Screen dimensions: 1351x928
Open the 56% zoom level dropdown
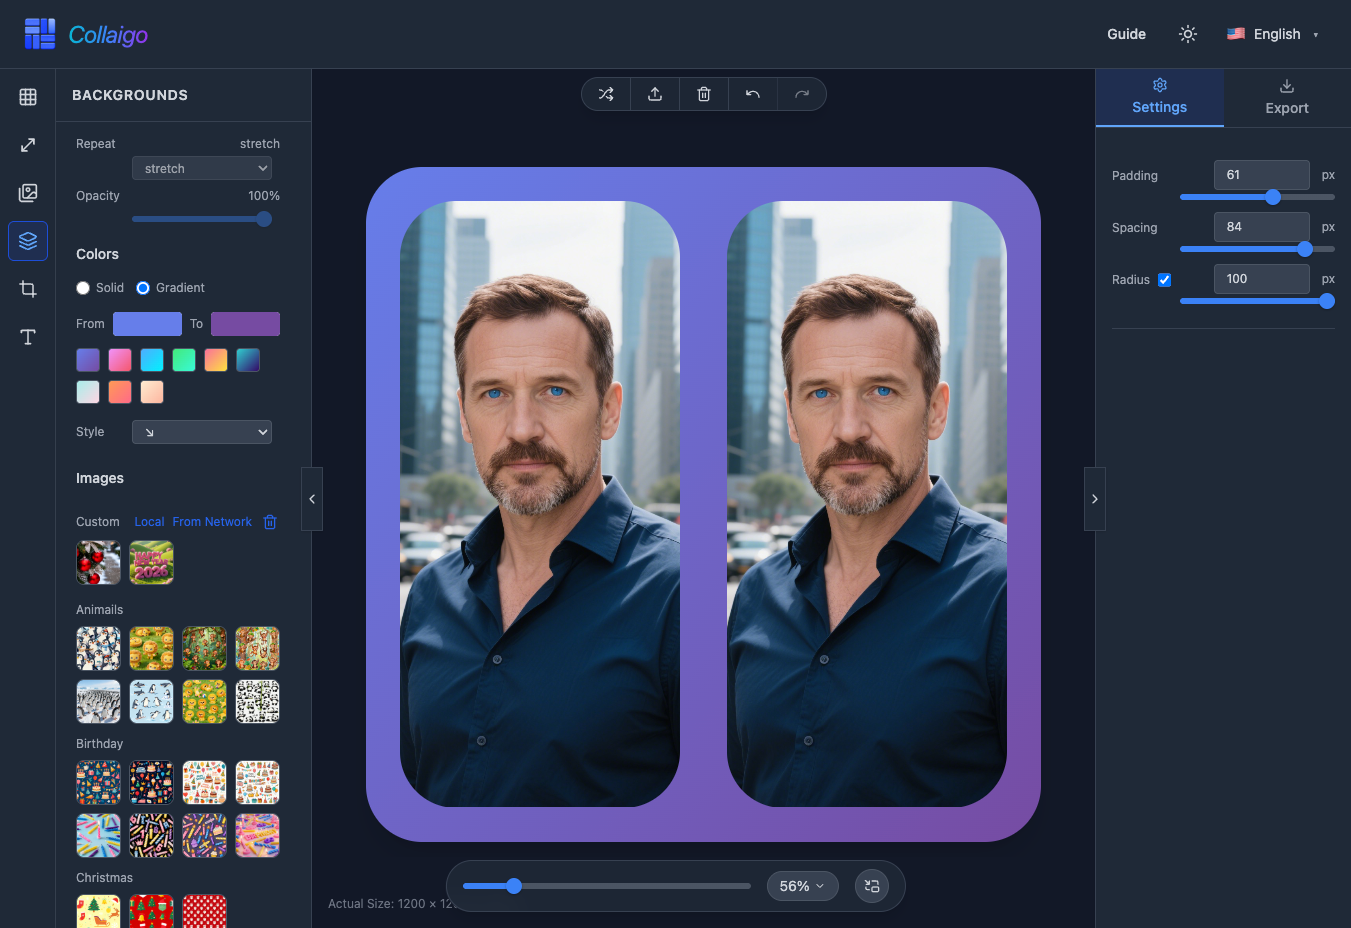coord(802,886)
